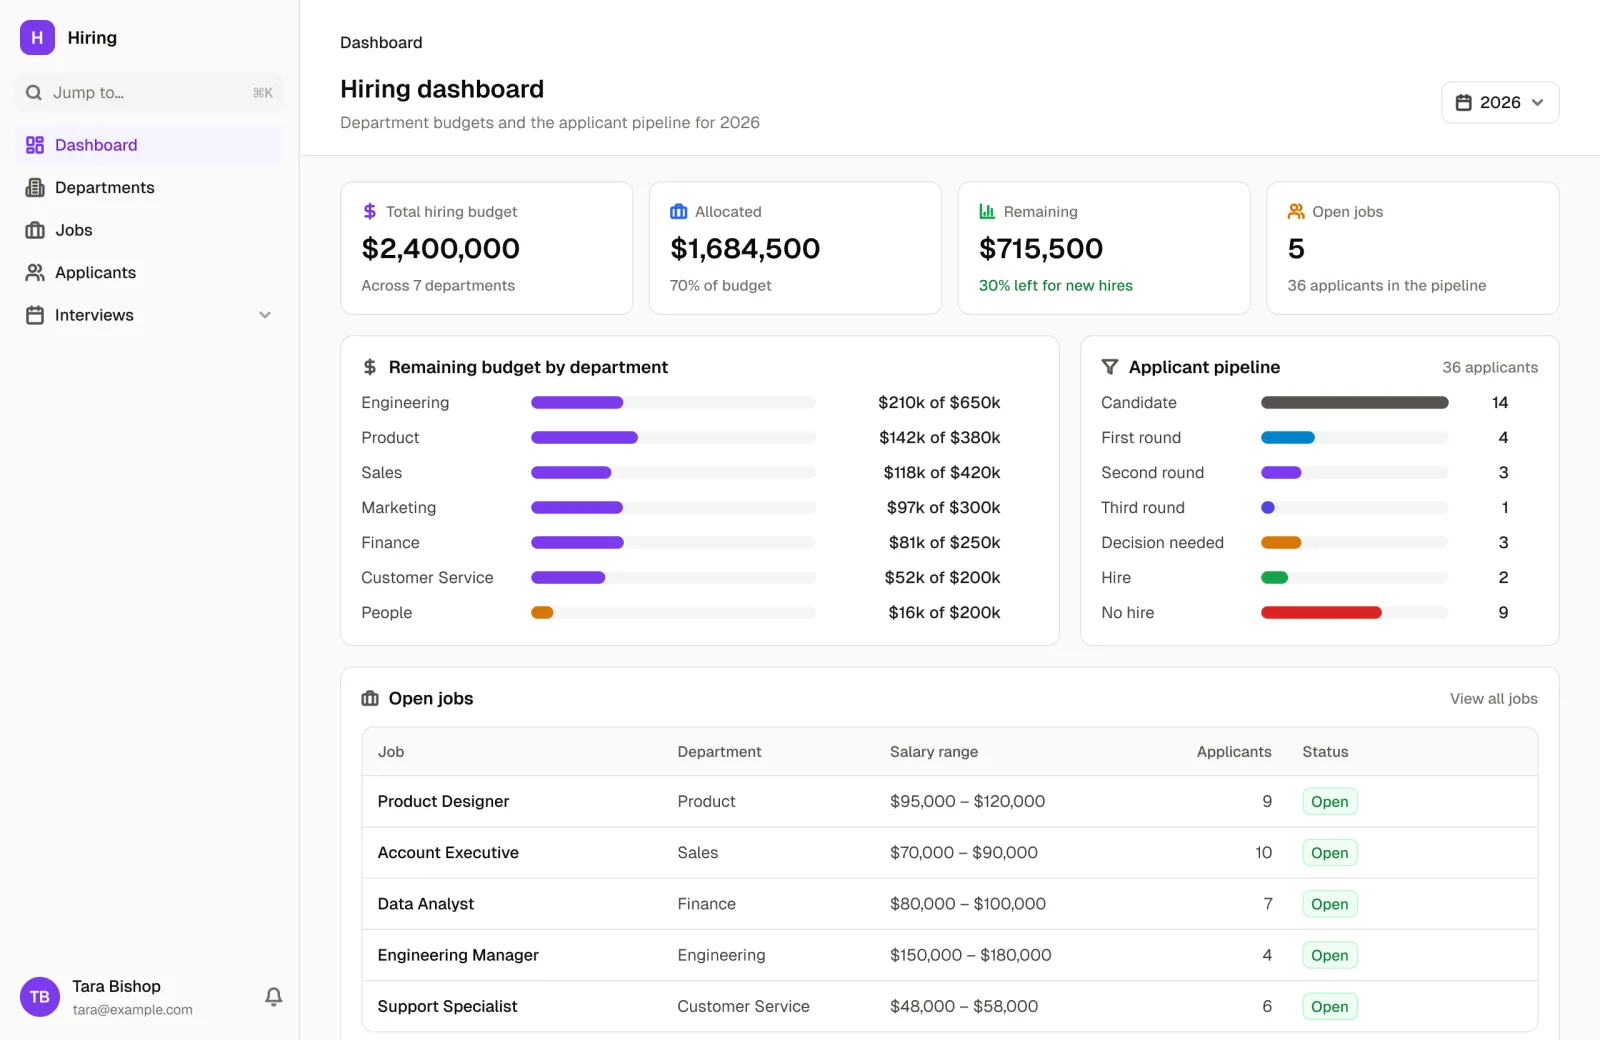The width and height of the screenshot is (1600, 1040).
Task: Click the View all jobs link
Action: [x=1494, y=699]
